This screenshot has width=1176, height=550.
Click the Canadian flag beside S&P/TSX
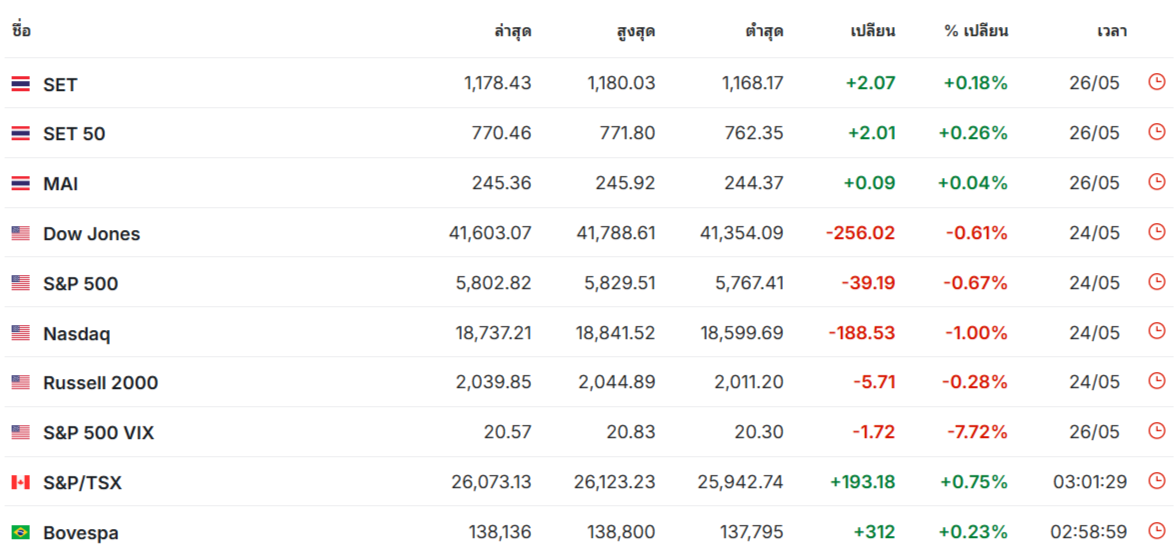[20, 482]
